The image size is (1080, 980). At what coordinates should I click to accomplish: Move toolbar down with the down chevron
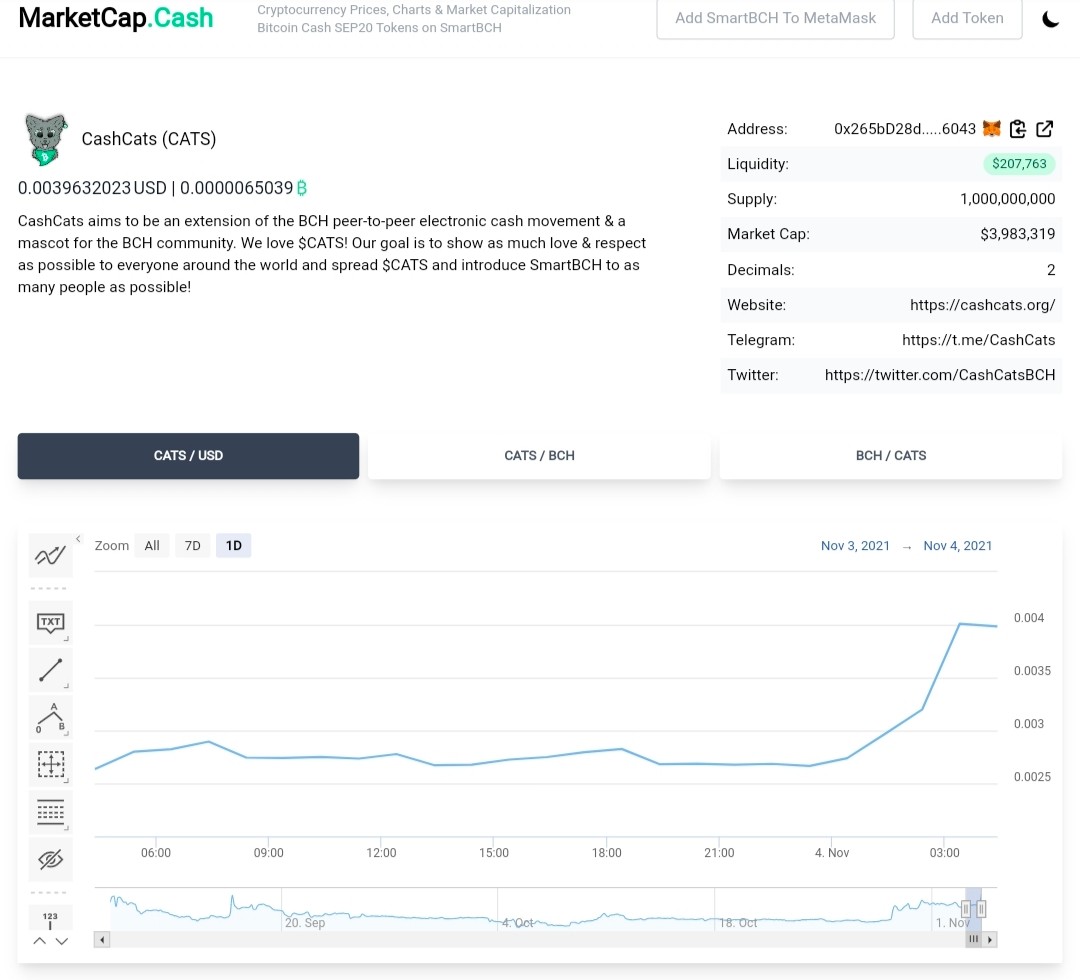[x=62, y=941]
